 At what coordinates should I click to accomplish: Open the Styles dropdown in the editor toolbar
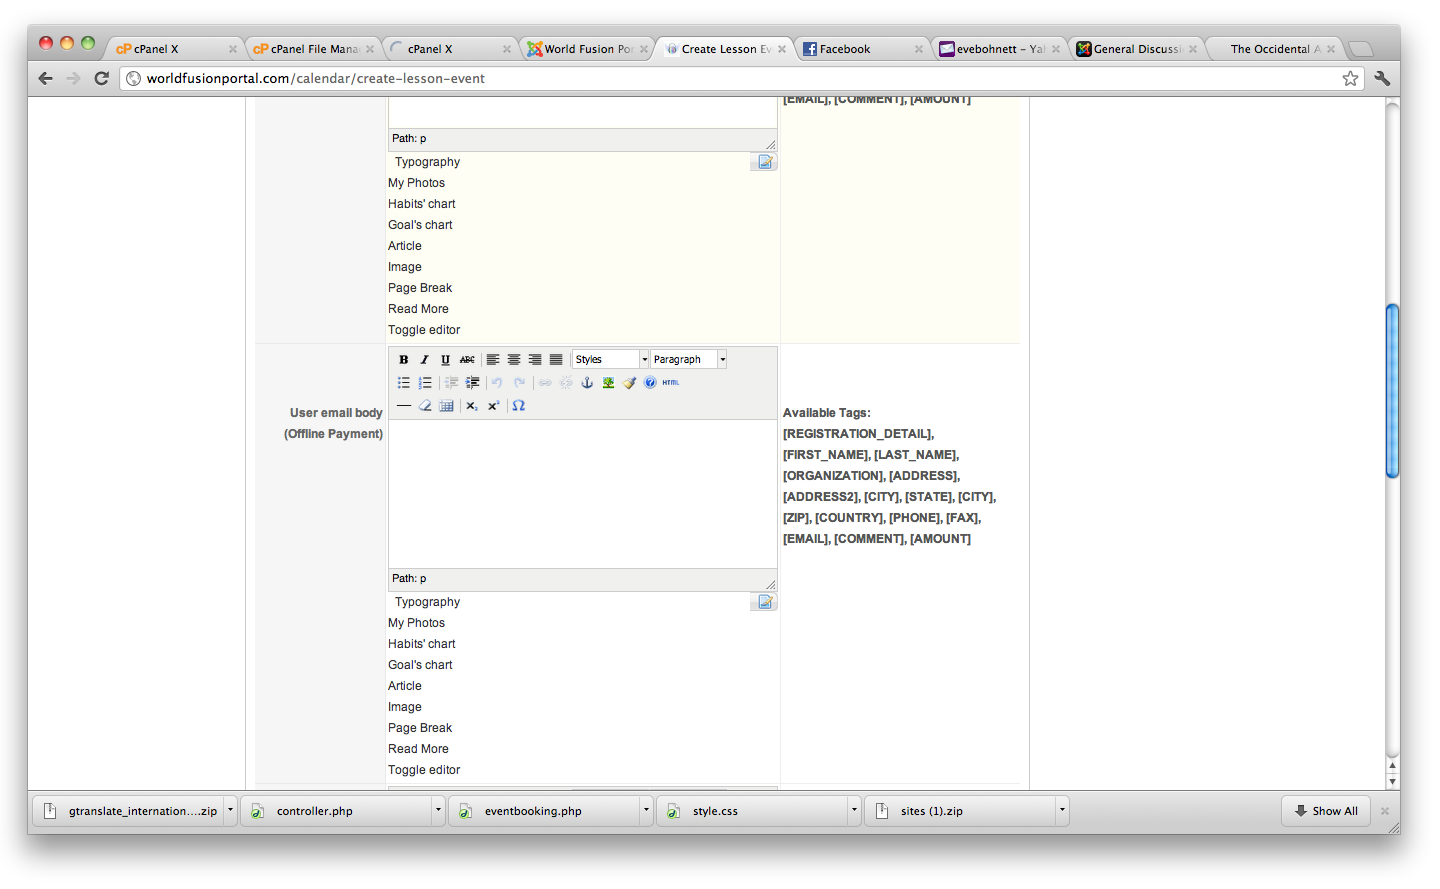coord(610,359)
